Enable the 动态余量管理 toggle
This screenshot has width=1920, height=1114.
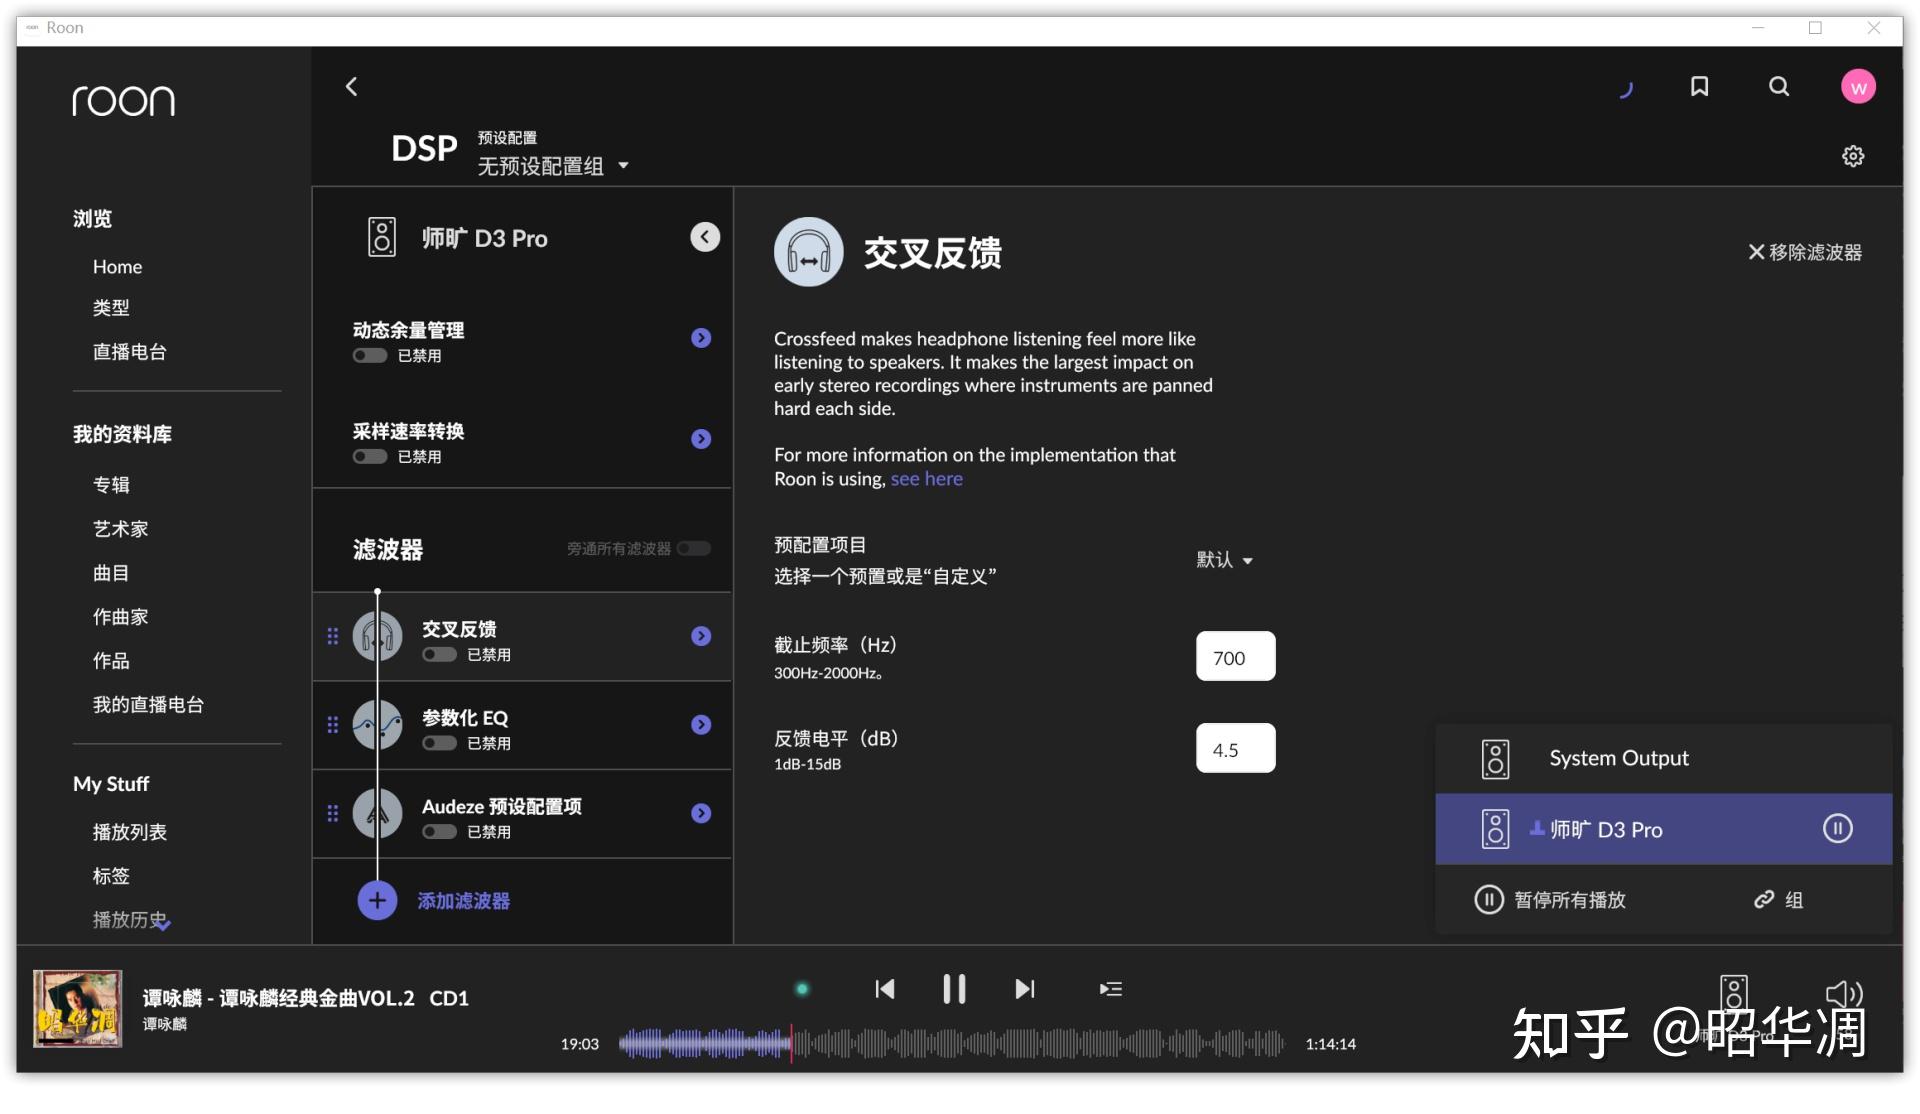click(x=368, y=355)
